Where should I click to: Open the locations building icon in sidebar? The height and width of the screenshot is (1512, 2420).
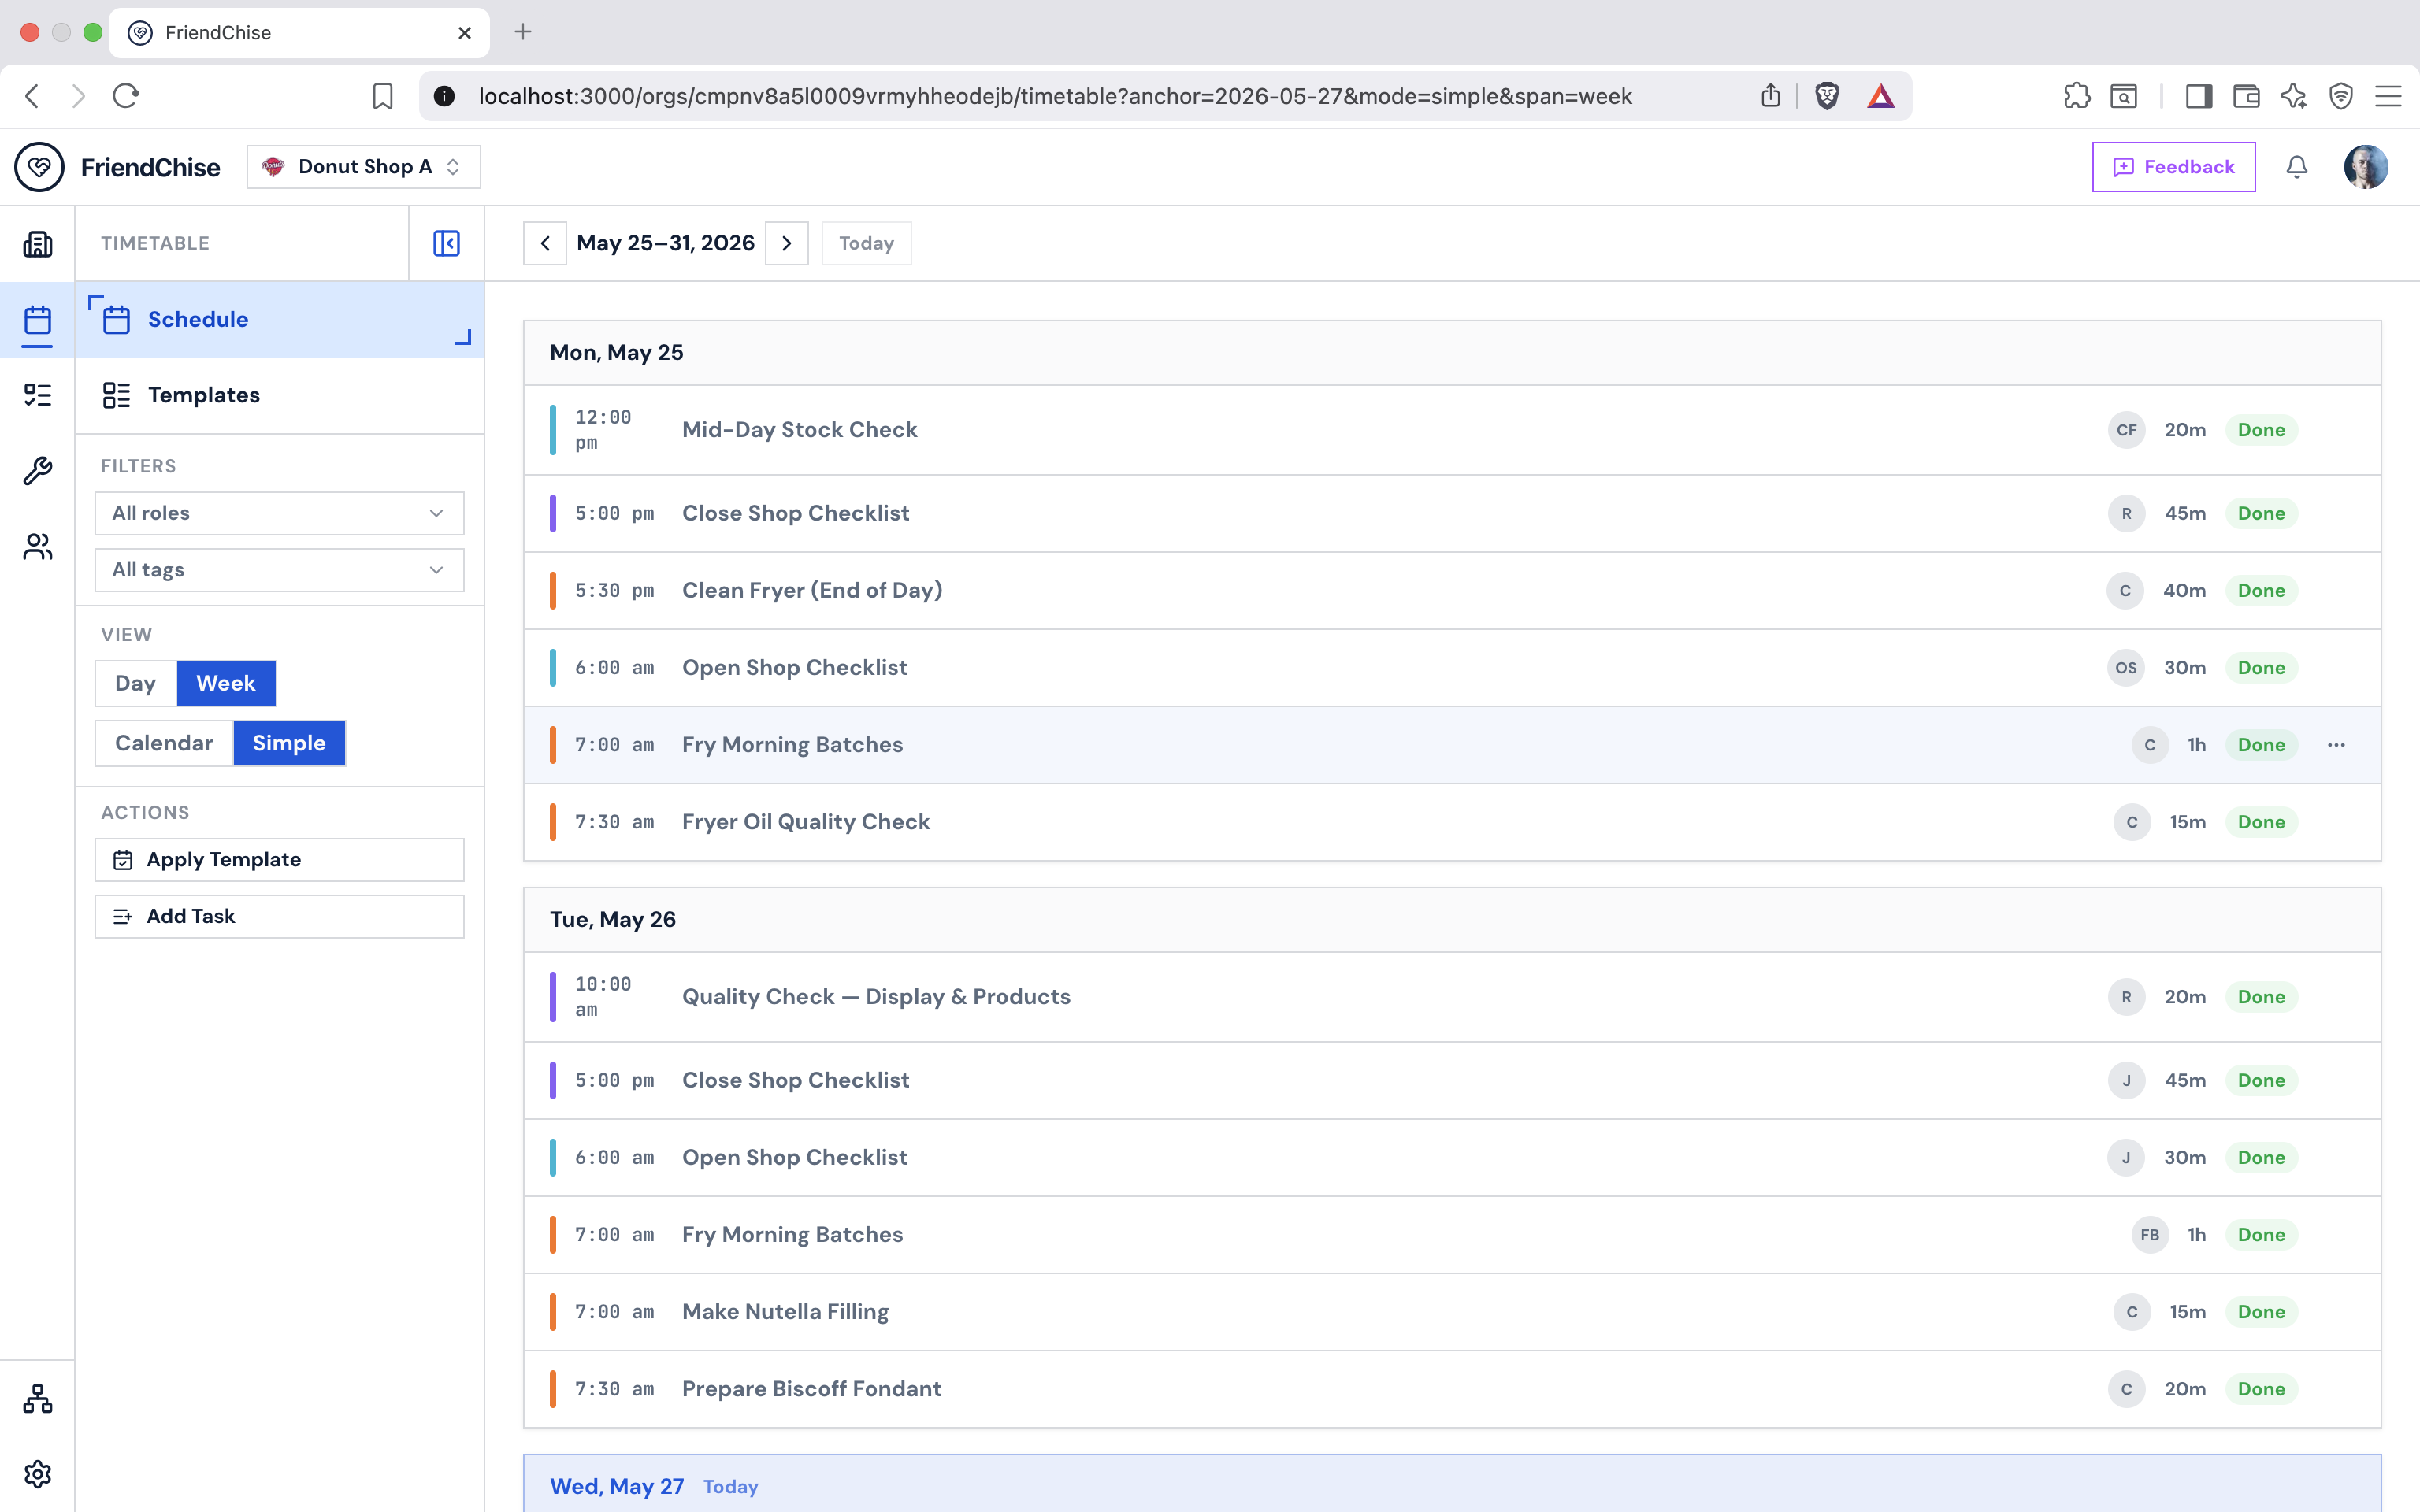point(37,244)
